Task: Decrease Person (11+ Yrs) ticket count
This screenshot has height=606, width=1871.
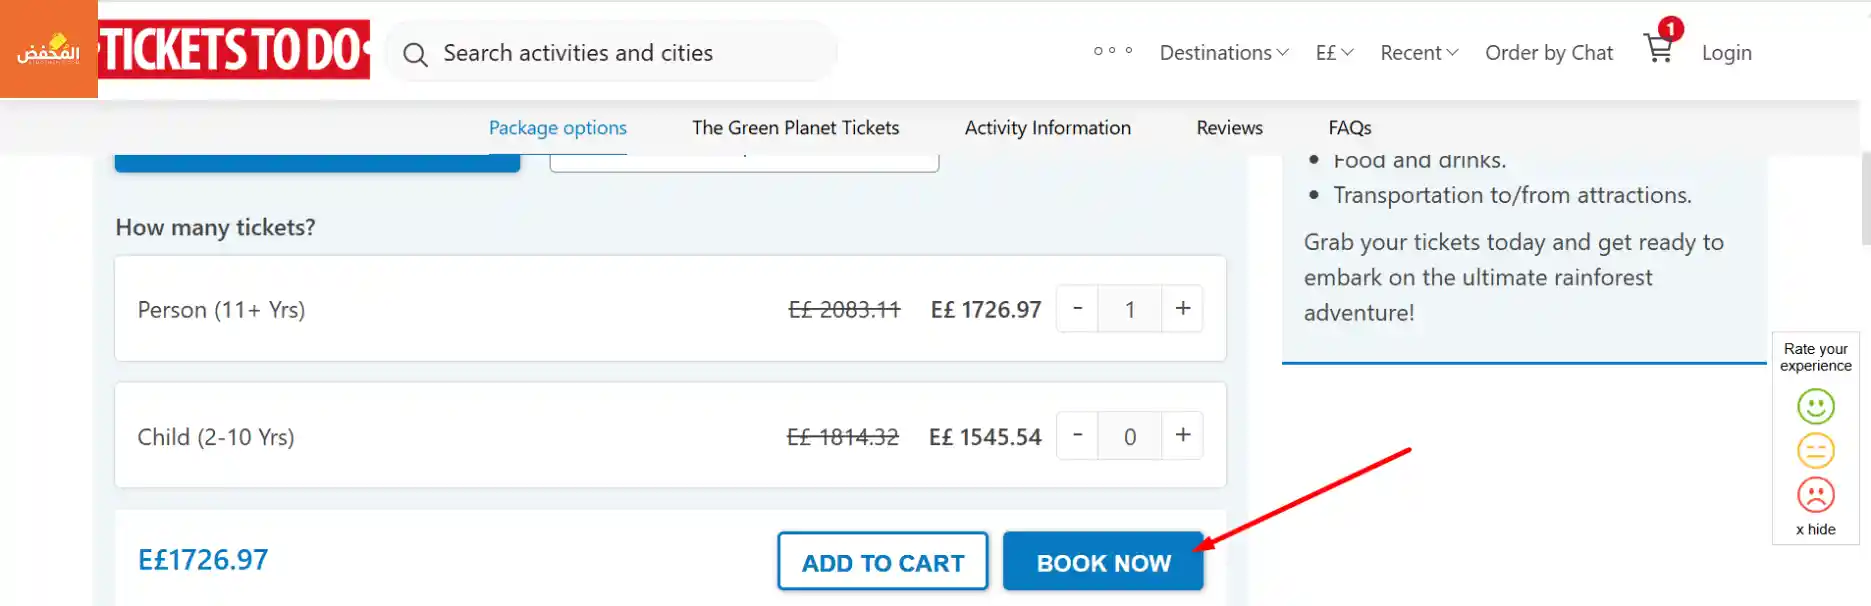Action: coord(1077,308)
